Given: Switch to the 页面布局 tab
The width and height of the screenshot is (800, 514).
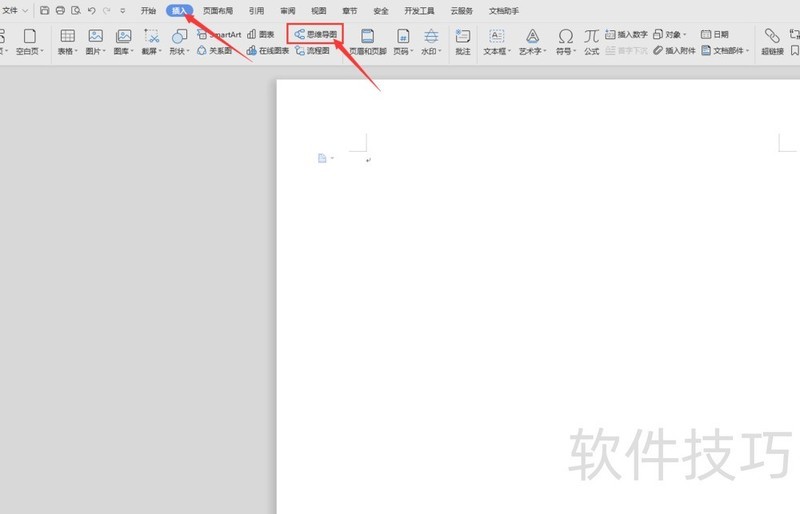Looking at the screenshot, I should [x=218, y=11].
